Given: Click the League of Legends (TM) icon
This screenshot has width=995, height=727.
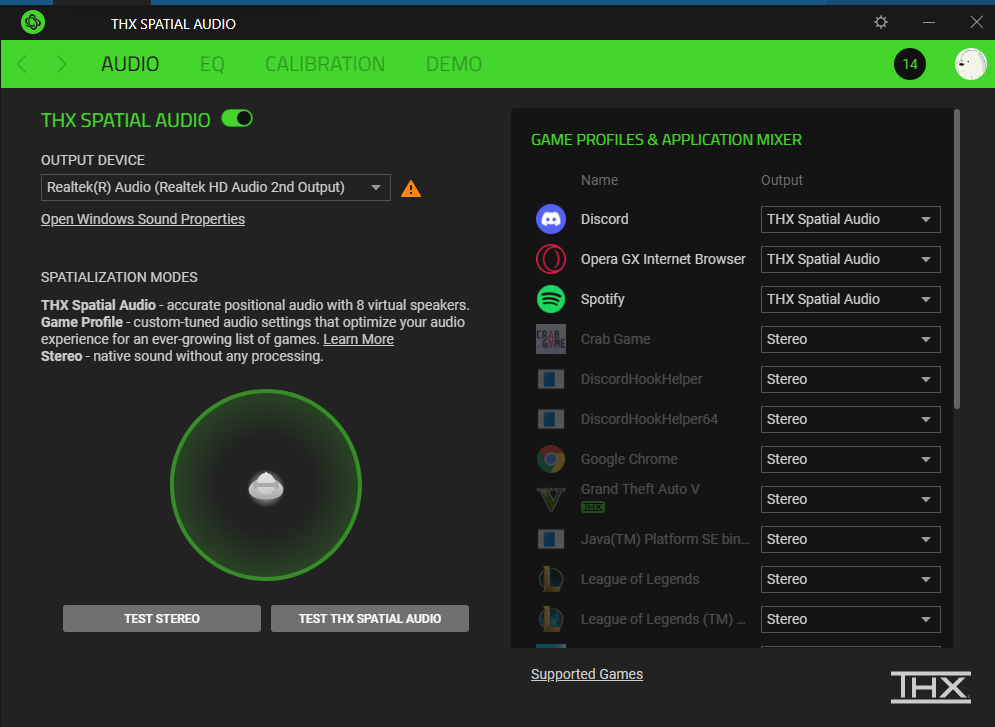Looking at the screenshot, I should tap(551, 619).
